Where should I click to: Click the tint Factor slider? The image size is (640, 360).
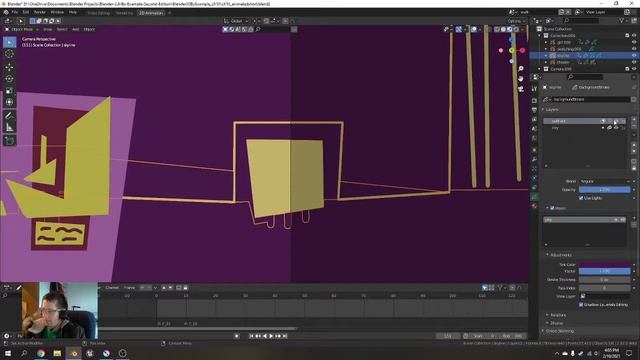coord(604,271)
